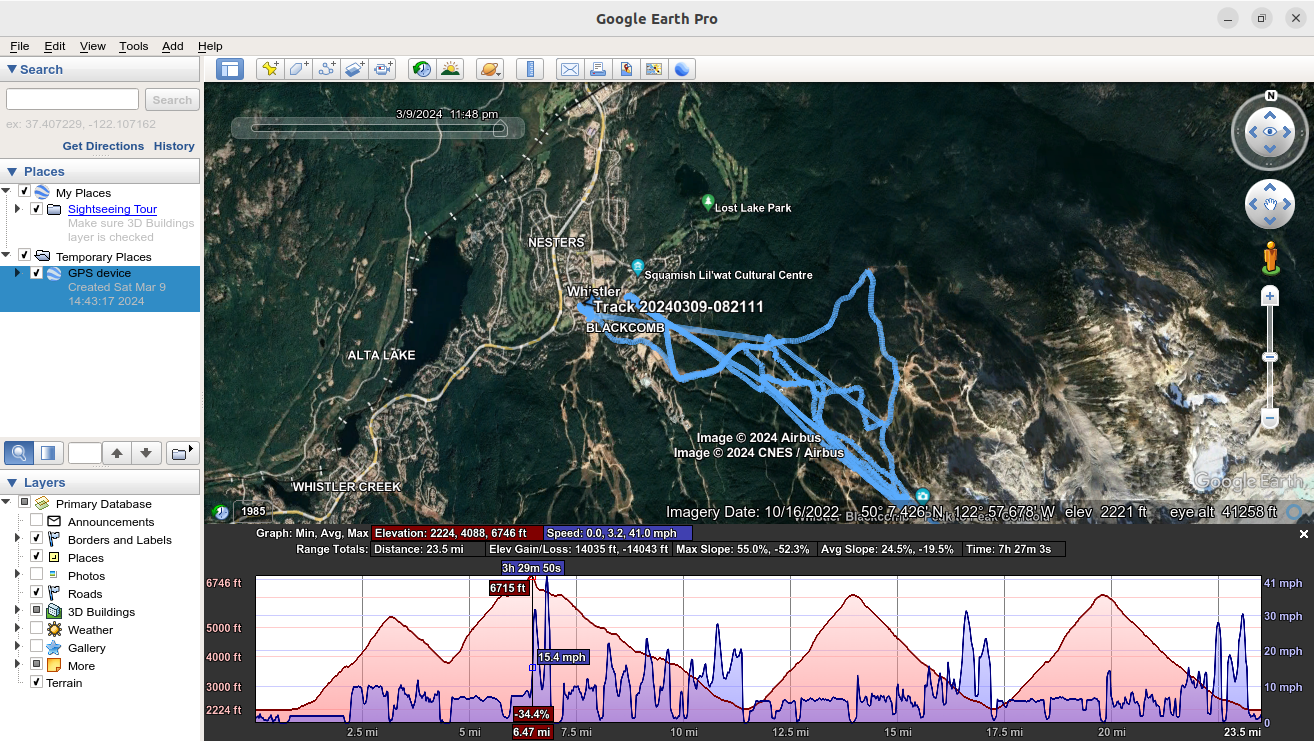
Task: Click the Save Image toolbar icon
Action: (626, 69)
